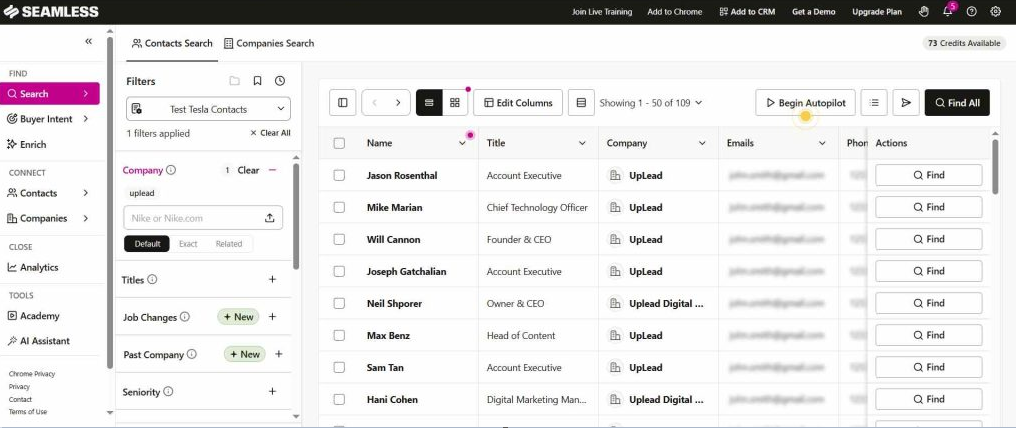Click the upload icon in company input

(270, 218)
